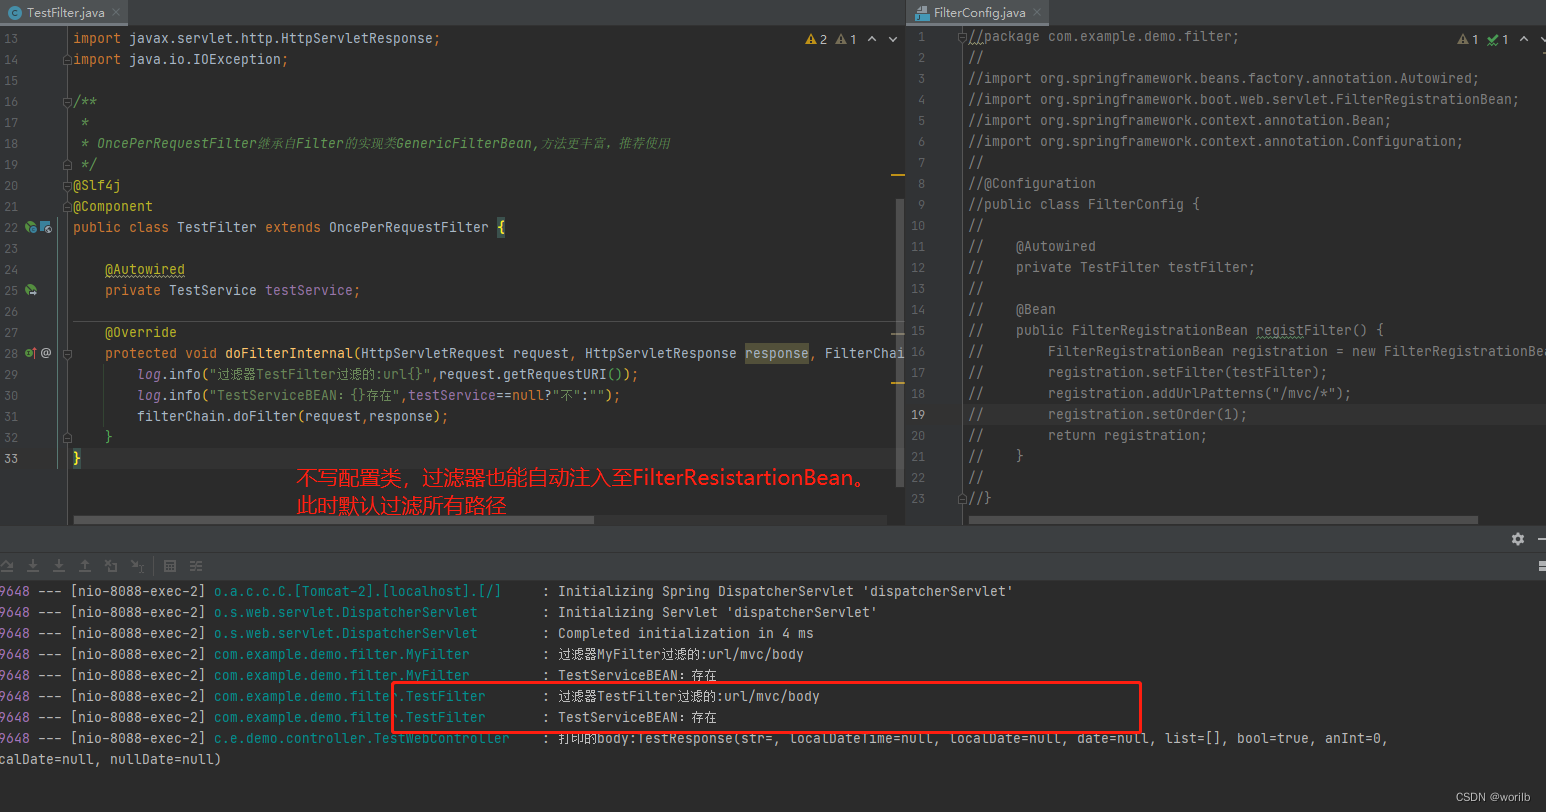Click the first com.example.demo.filter.MyFilter log link
This screenshot has height=812, width=1546.
click(342, 655)
